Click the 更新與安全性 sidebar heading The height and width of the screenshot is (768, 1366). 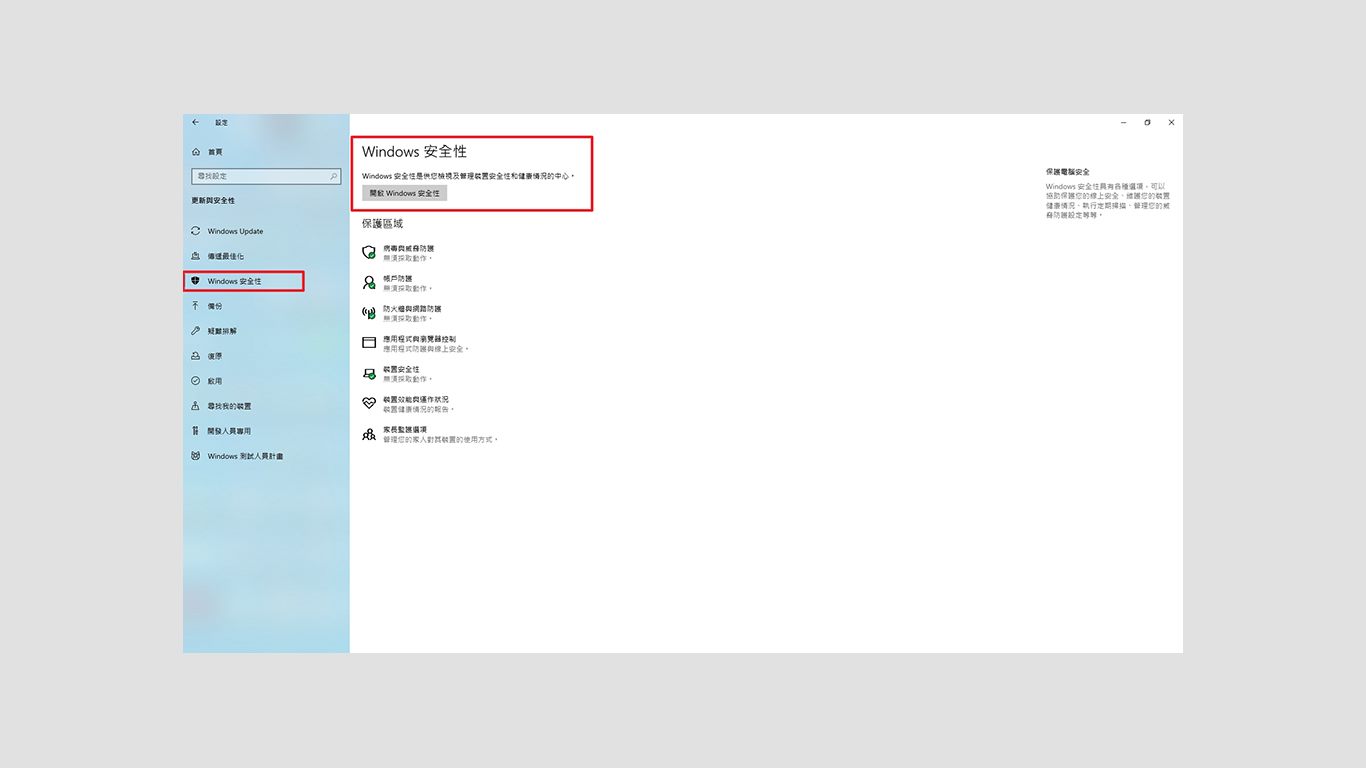point(213,201)
